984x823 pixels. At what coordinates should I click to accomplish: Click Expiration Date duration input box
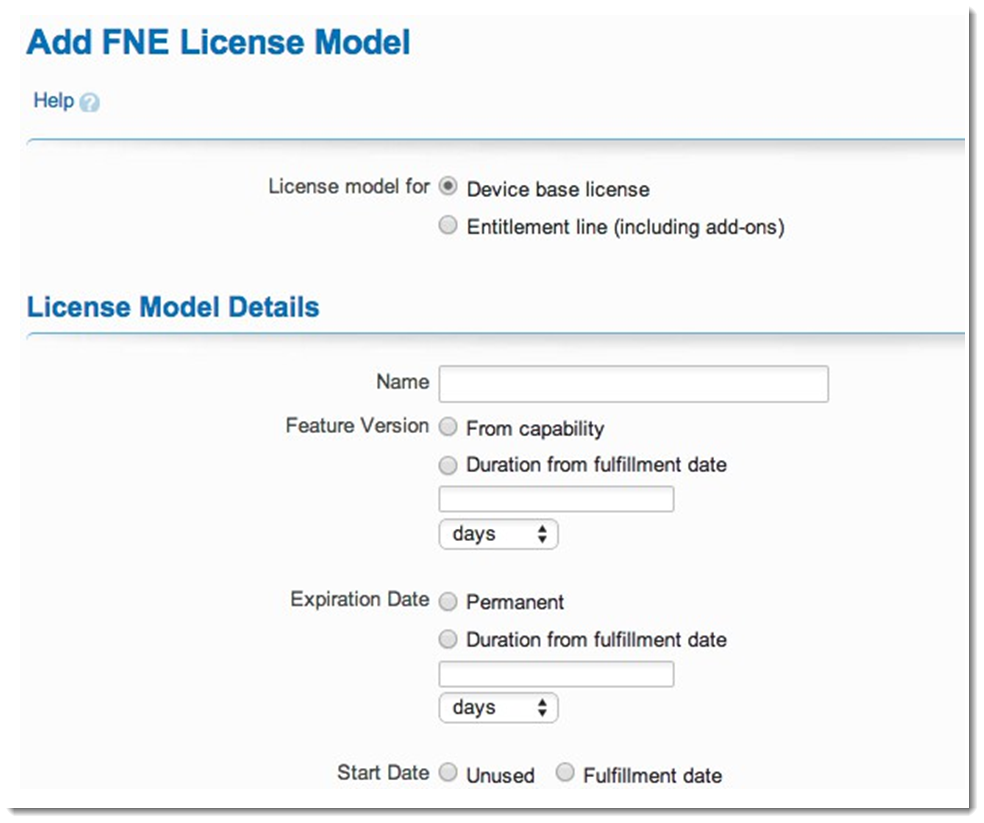(x=556, y=674)
